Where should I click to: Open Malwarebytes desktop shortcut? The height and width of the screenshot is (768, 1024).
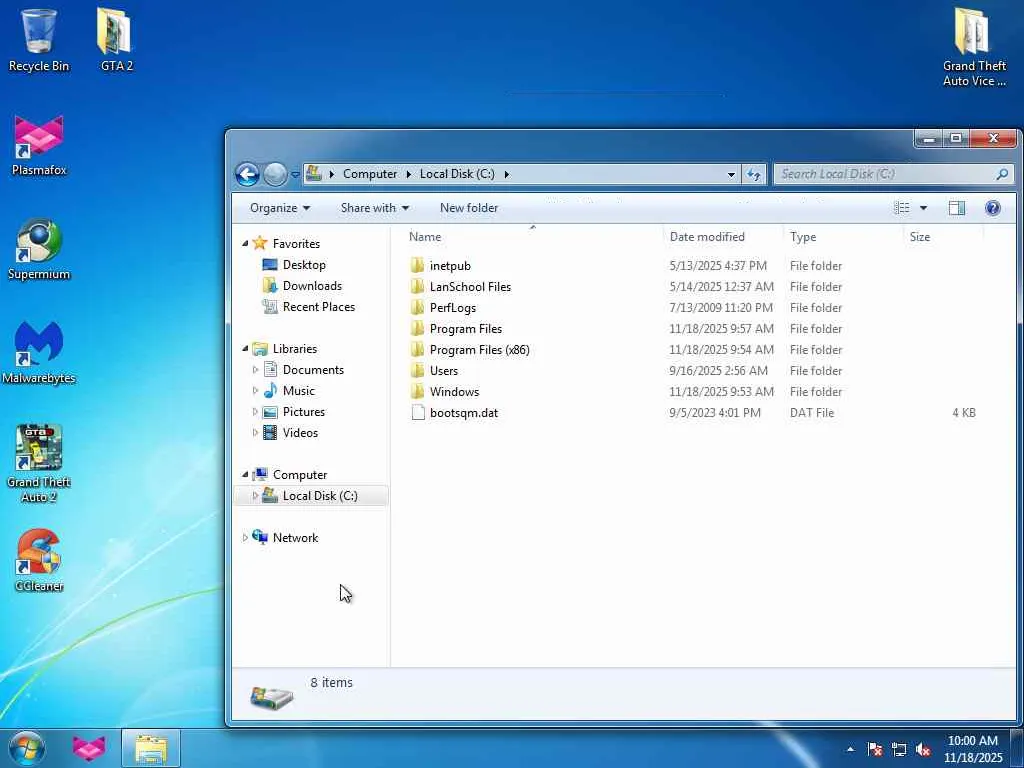(x=39, y=353)
